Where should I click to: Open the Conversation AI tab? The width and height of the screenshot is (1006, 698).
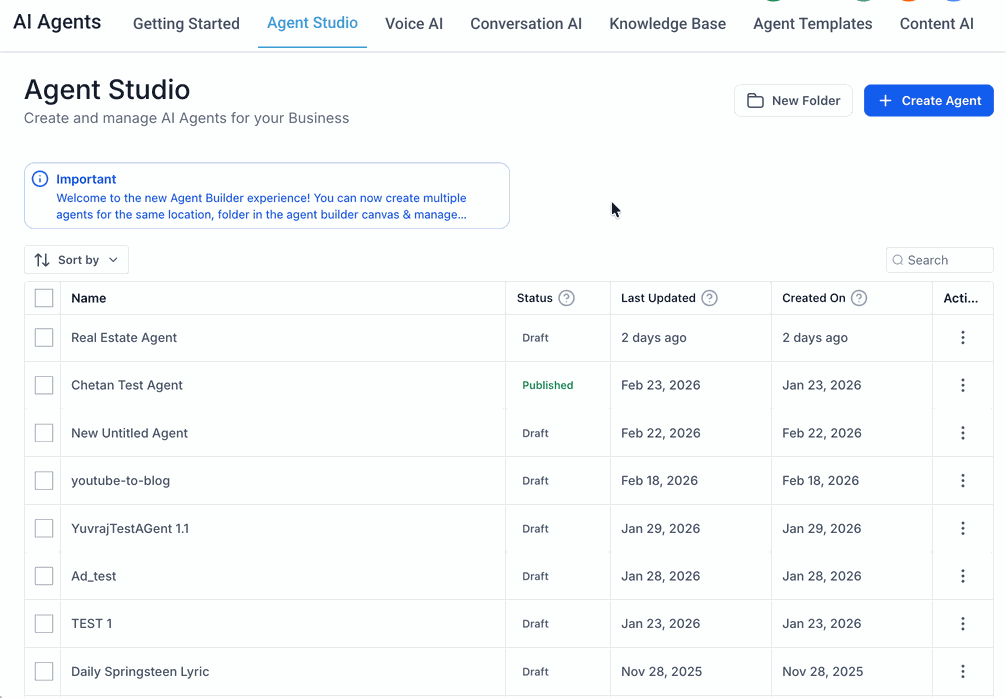[x=526, y=24]
